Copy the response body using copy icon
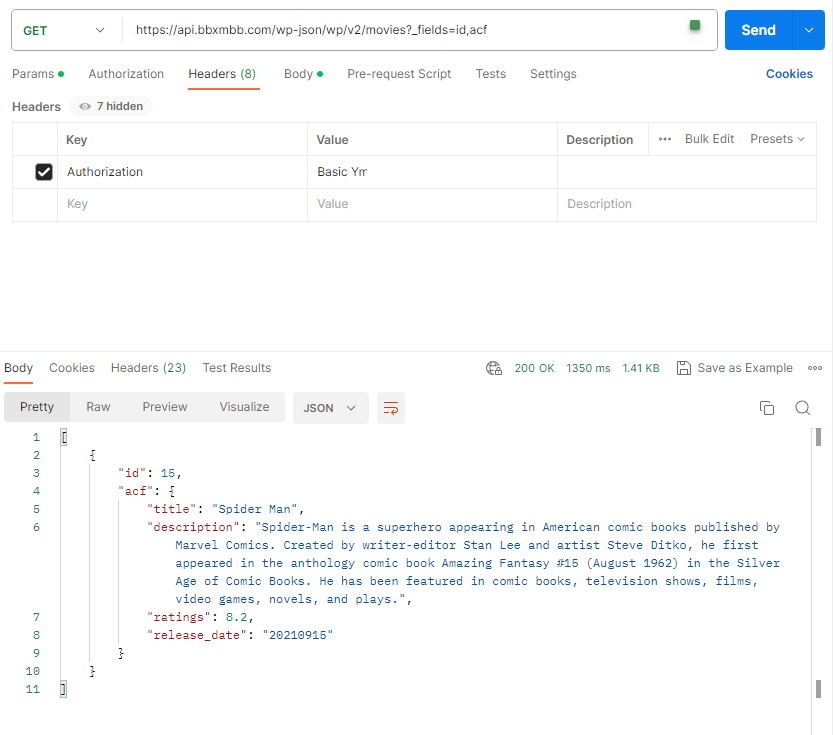The width and height of the screenshot is (833, 735). pos(767,408)
